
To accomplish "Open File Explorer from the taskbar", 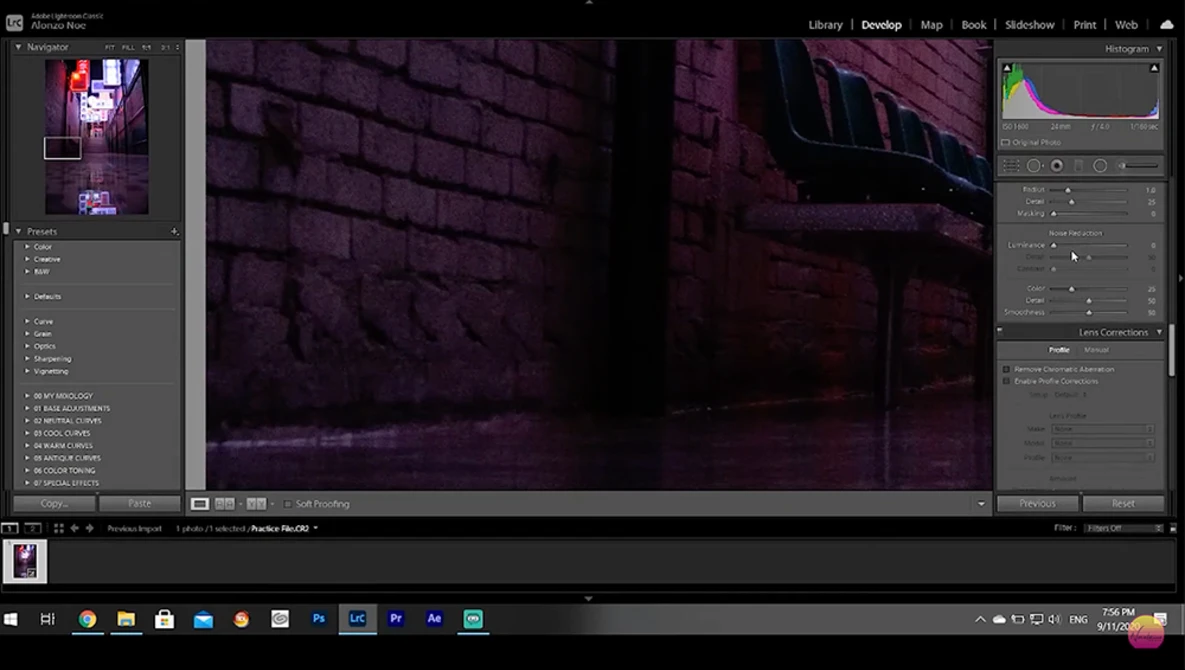I will 125,619.
